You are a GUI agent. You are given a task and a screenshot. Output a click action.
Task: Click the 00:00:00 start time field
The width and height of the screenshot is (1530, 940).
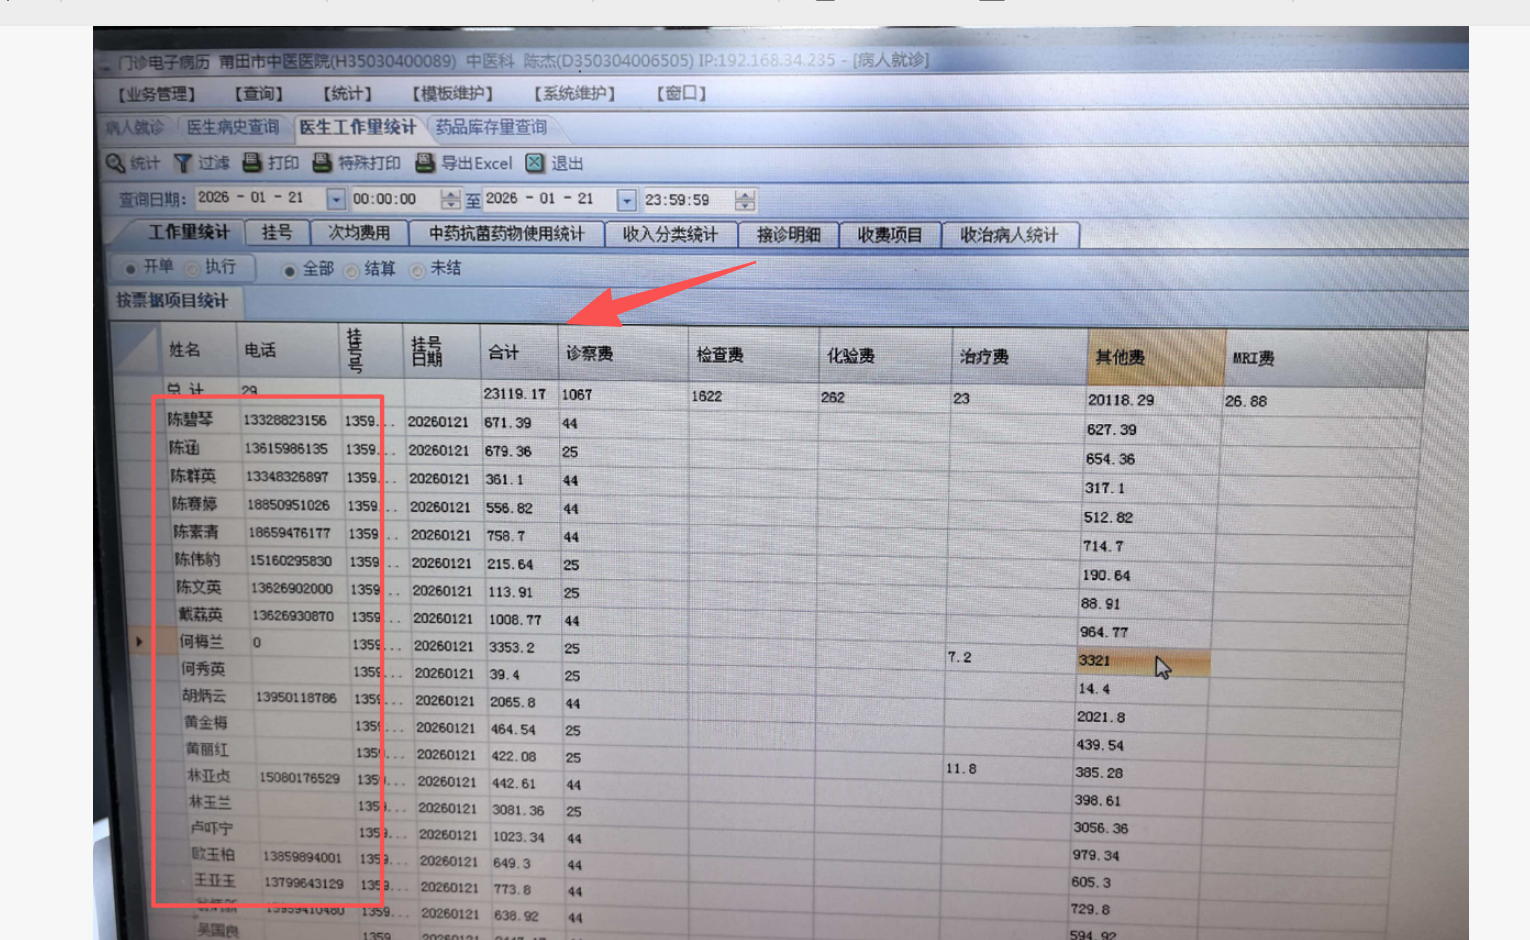[x=394, y=199]
